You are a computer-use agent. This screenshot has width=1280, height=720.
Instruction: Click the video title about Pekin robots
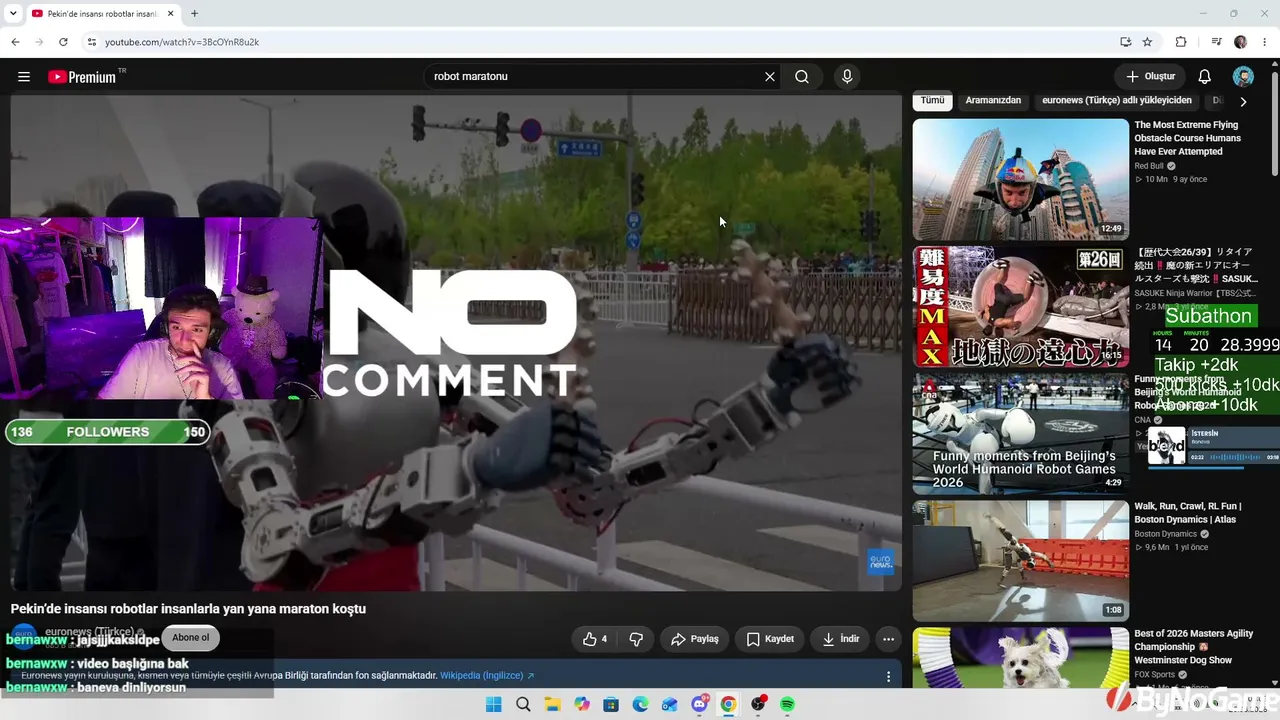pyautogui.click(x=188, y=609)
